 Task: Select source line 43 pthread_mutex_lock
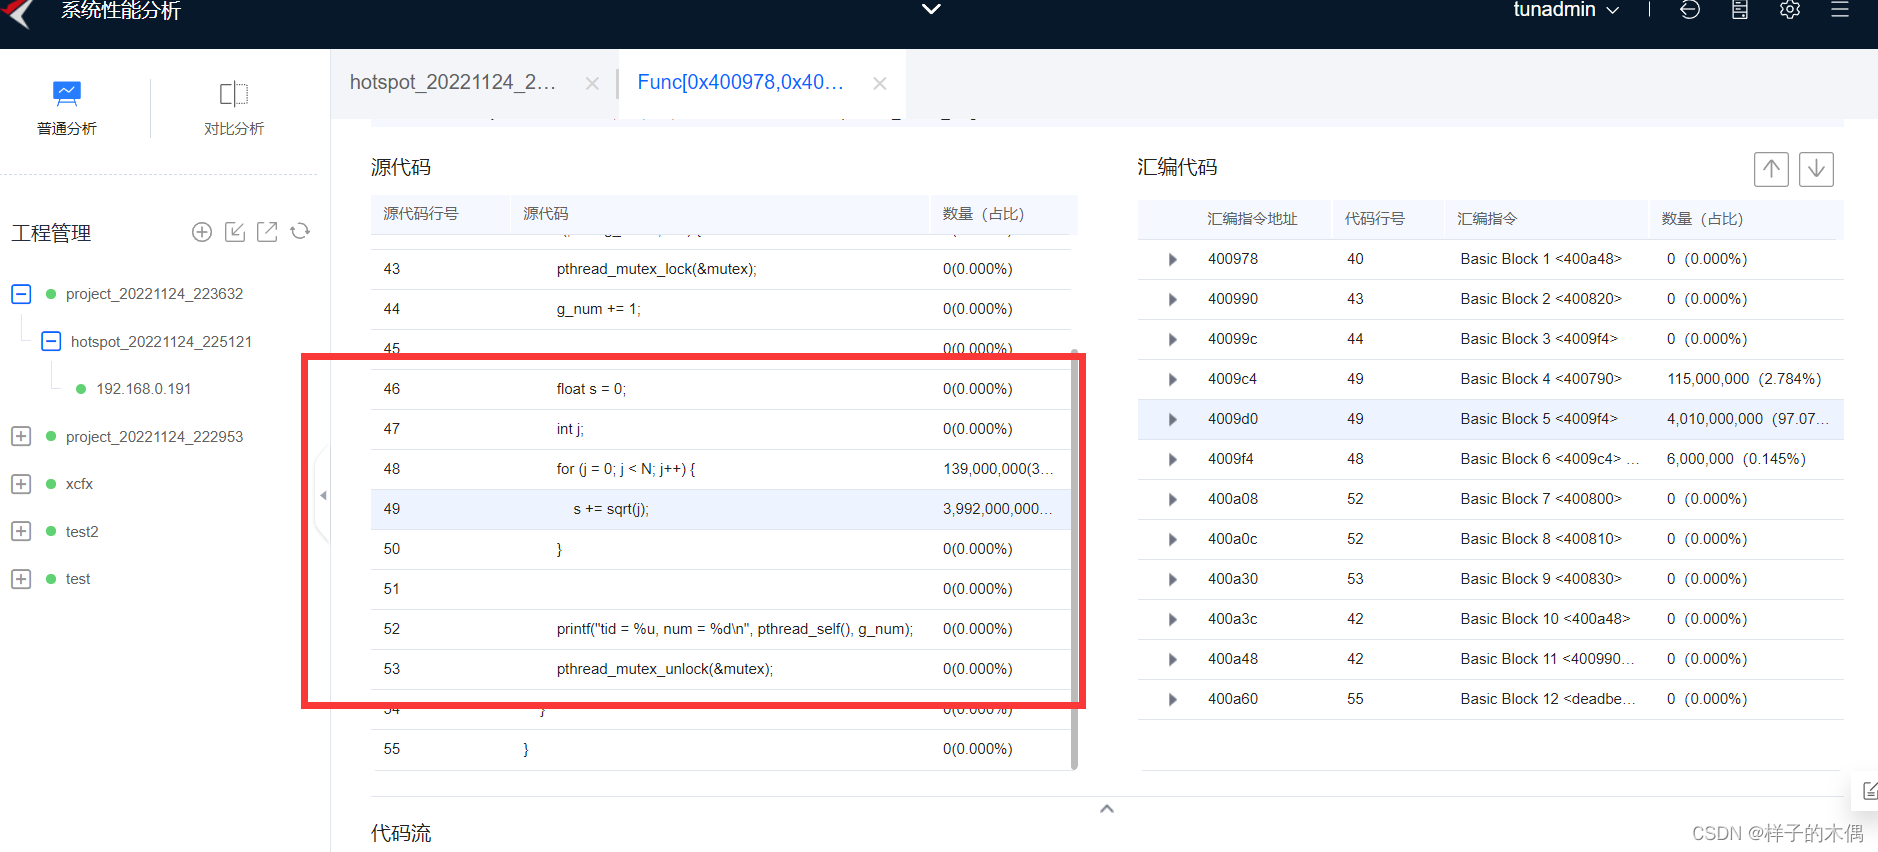tap(721, 269)
